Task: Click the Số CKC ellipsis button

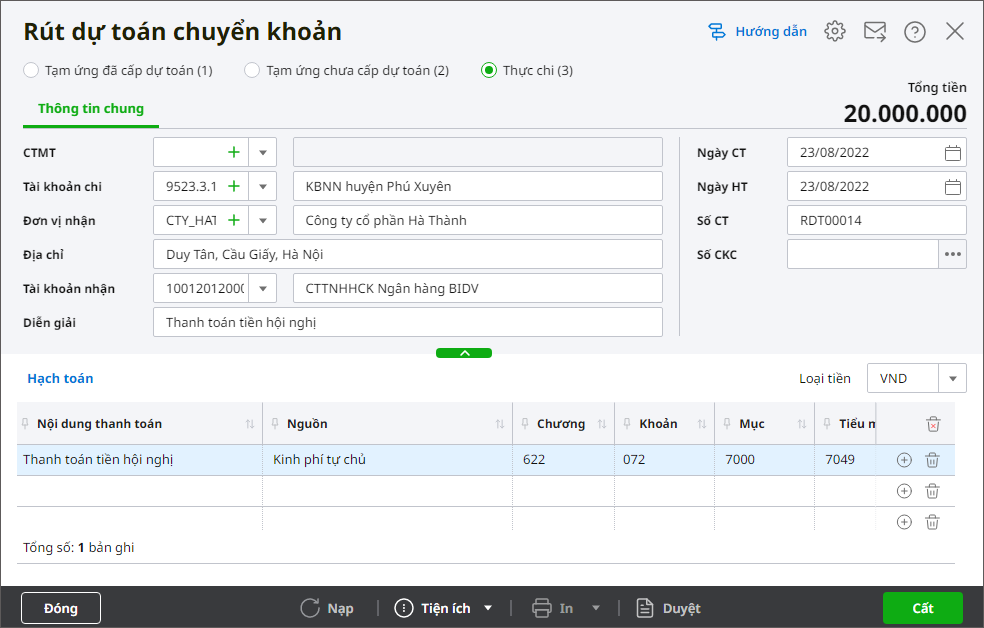Action: coord(953,254)
